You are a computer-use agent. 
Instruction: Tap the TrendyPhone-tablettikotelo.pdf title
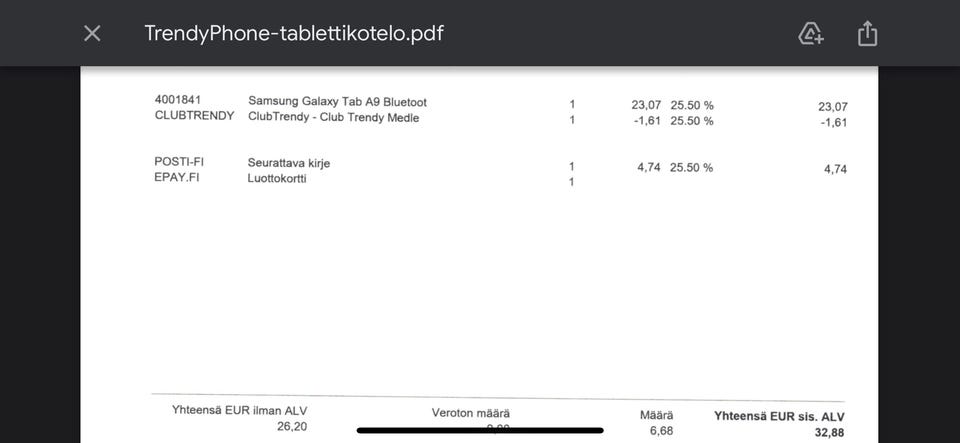click(294, 33)
